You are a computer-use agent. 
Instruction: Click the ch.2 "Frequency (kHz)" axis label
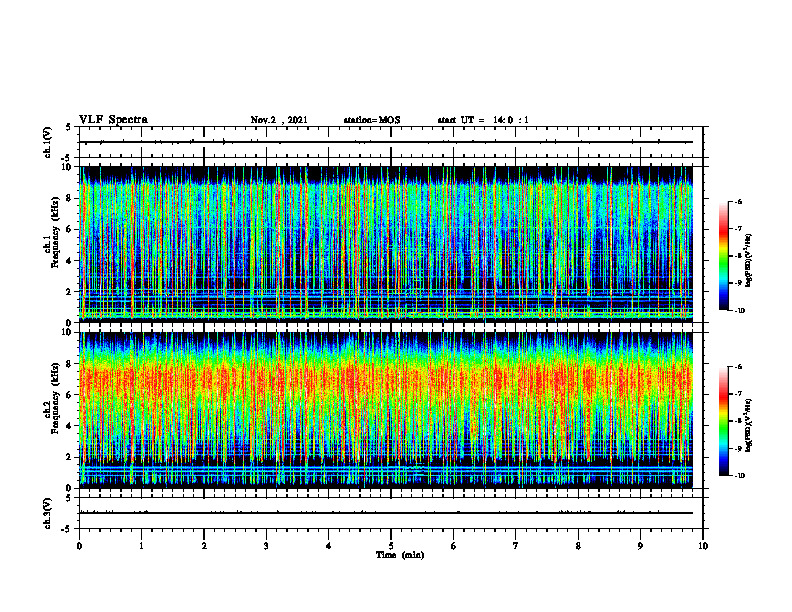56,398
